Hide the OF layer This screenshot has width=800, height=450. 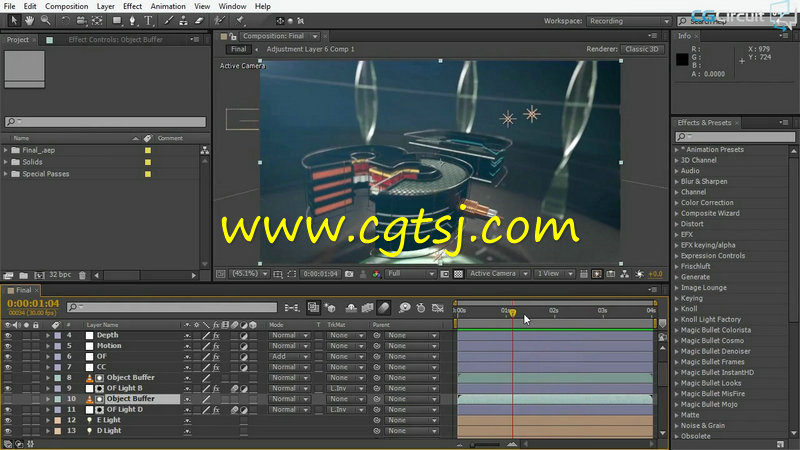(x=8, y=357)
